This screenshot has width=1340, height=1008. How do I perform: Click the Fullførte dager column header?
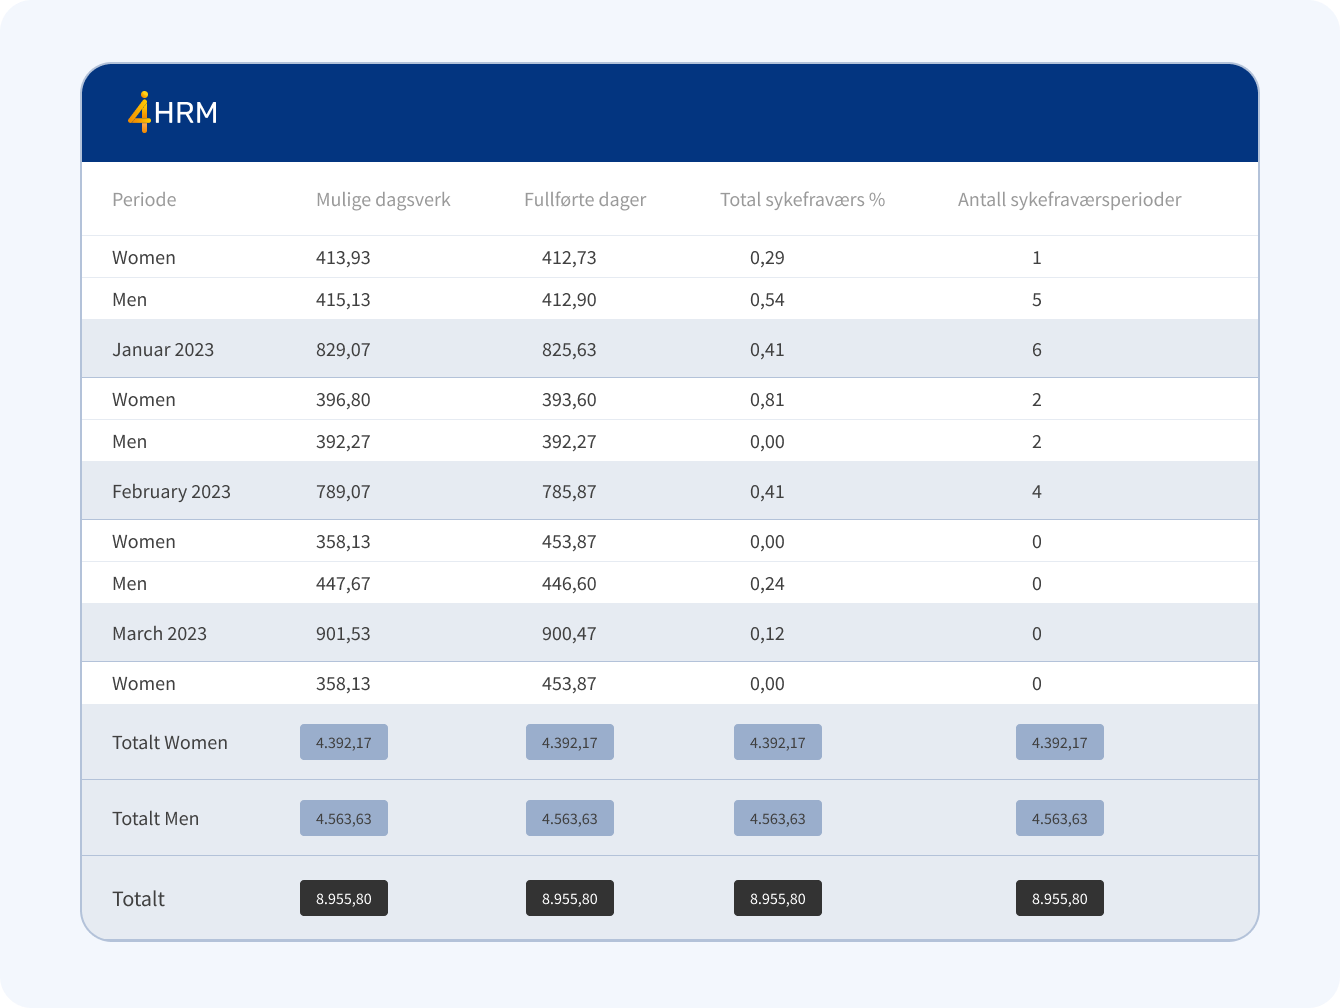585,199
